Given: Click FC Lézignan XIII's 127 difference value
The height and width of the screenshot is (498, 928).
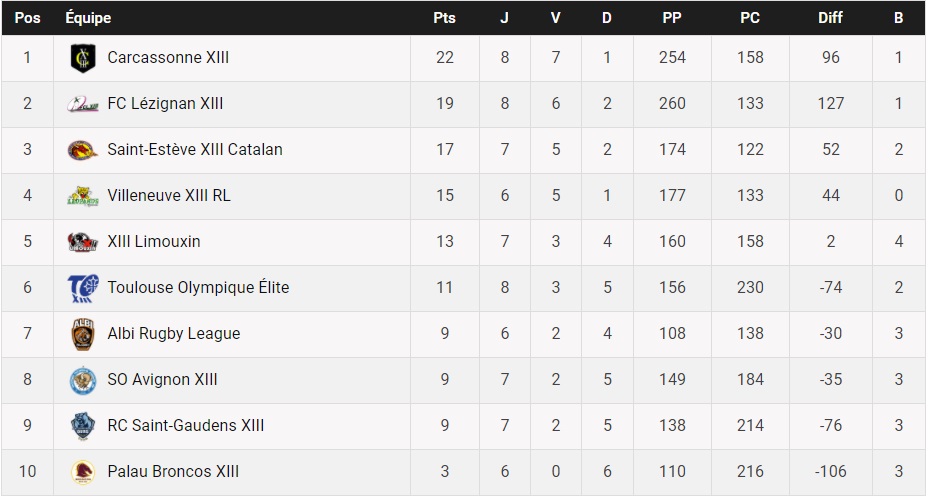Looking at the screenshot, I should click(830, 104).
